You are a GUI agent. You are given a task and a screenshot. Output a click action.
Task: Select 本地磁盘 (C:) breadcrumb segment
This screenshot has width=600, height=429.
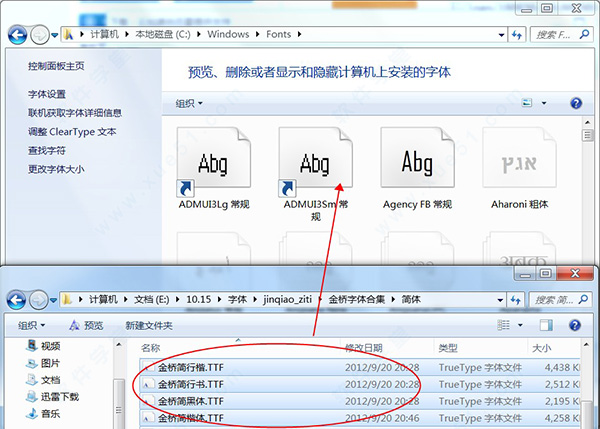[163, 34]
